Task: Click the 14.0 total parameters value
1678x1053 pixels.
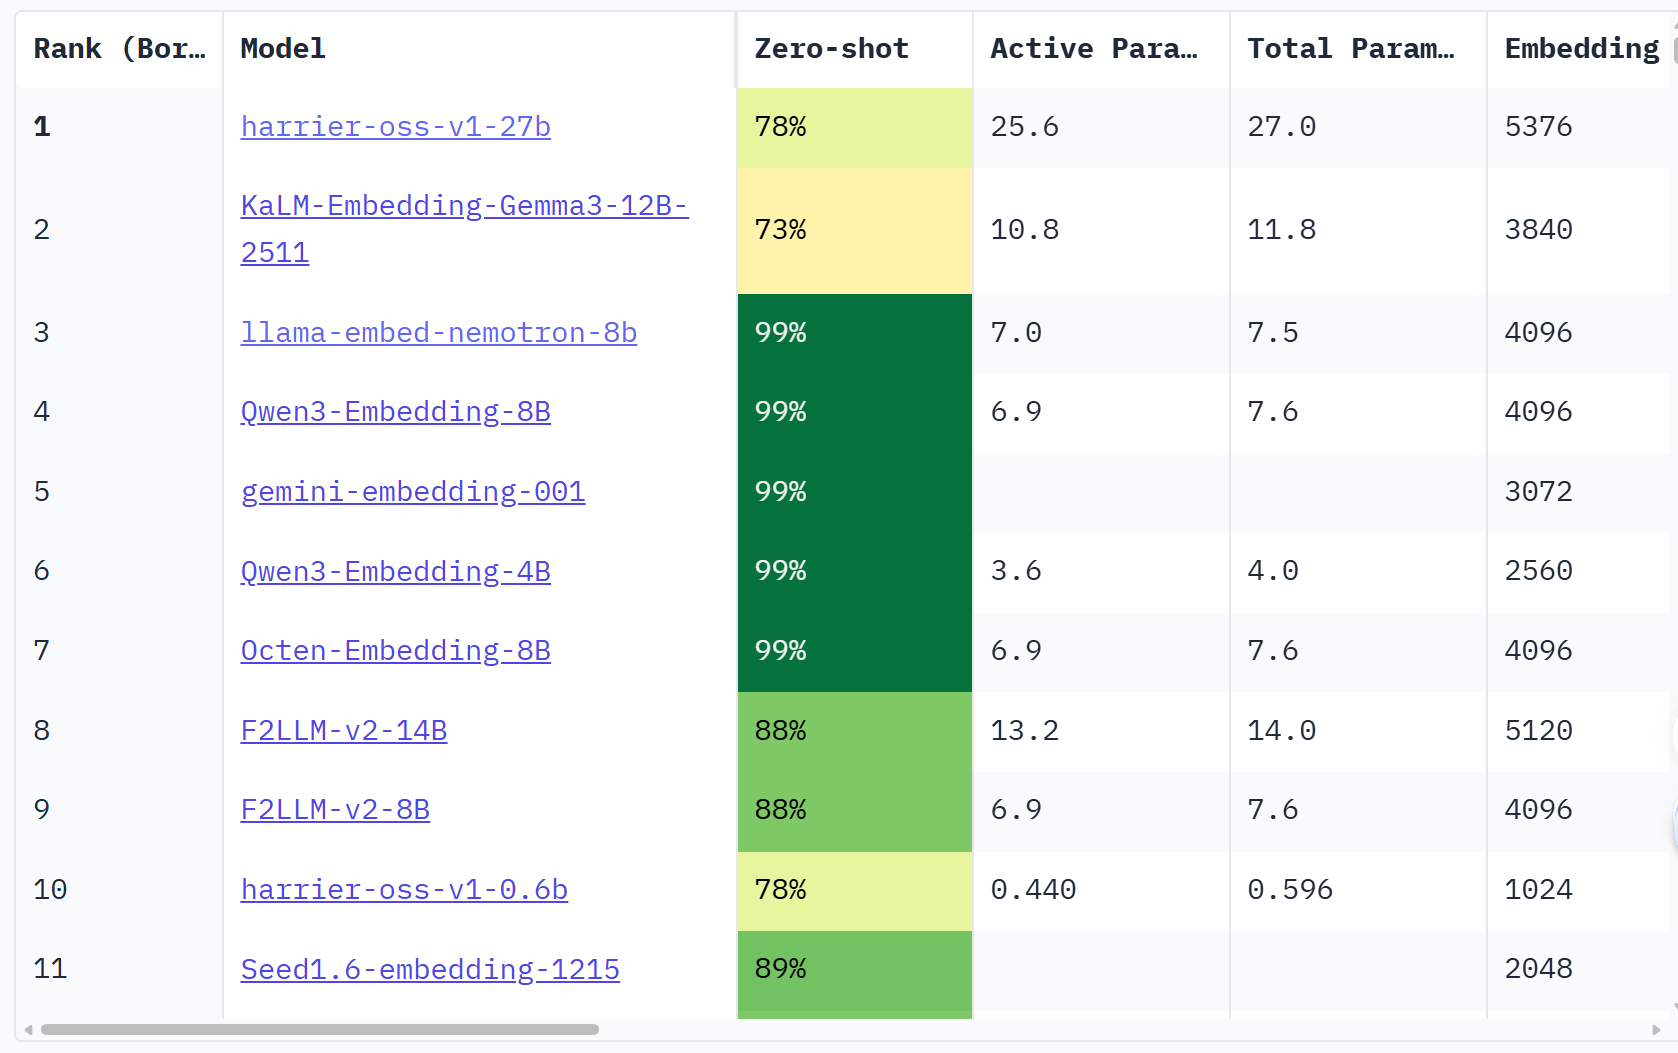Action: (1281, 731)
